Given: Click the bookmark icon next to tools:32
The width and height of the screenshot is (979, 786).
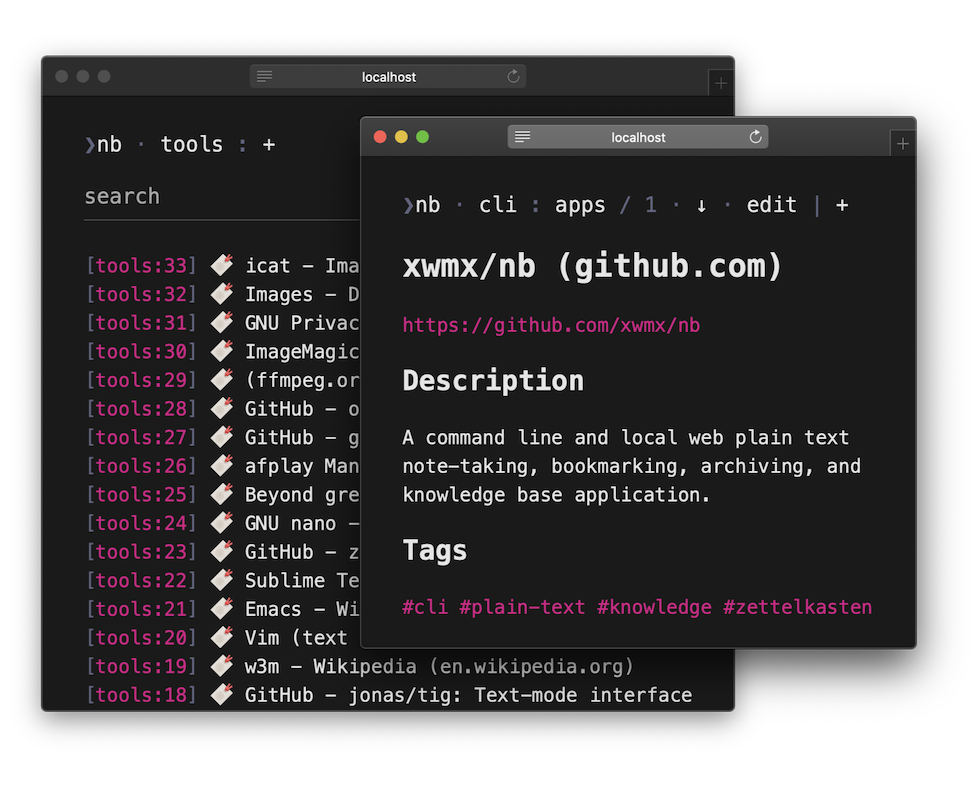Looking at the screenshot, I should coord(222,293).
